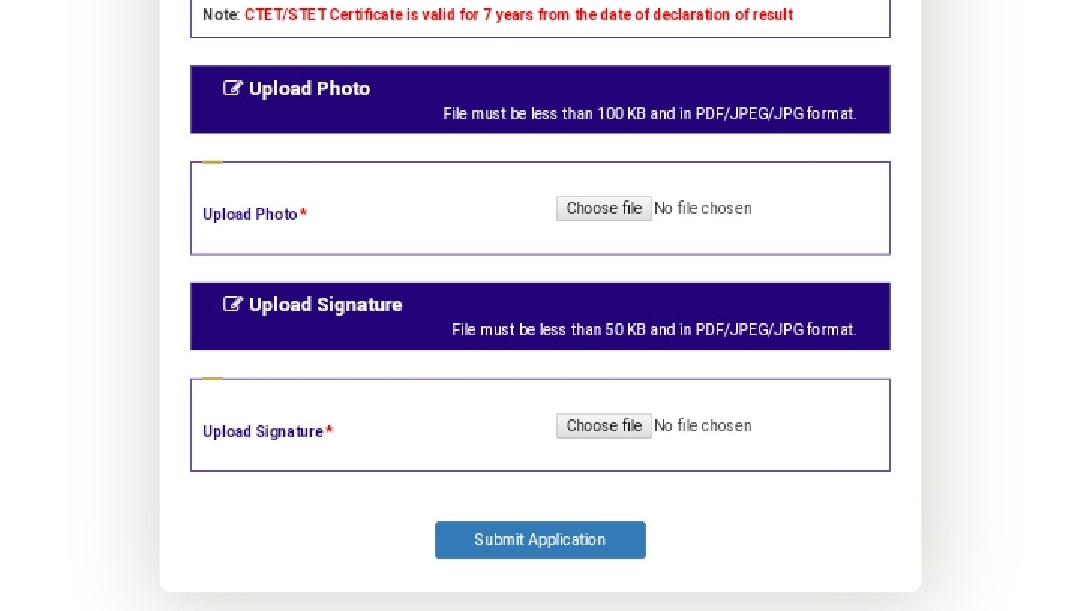1080x611 pixels.
Task: Select the Upload Photo section header bar
Action: click(x=540, y=99)
